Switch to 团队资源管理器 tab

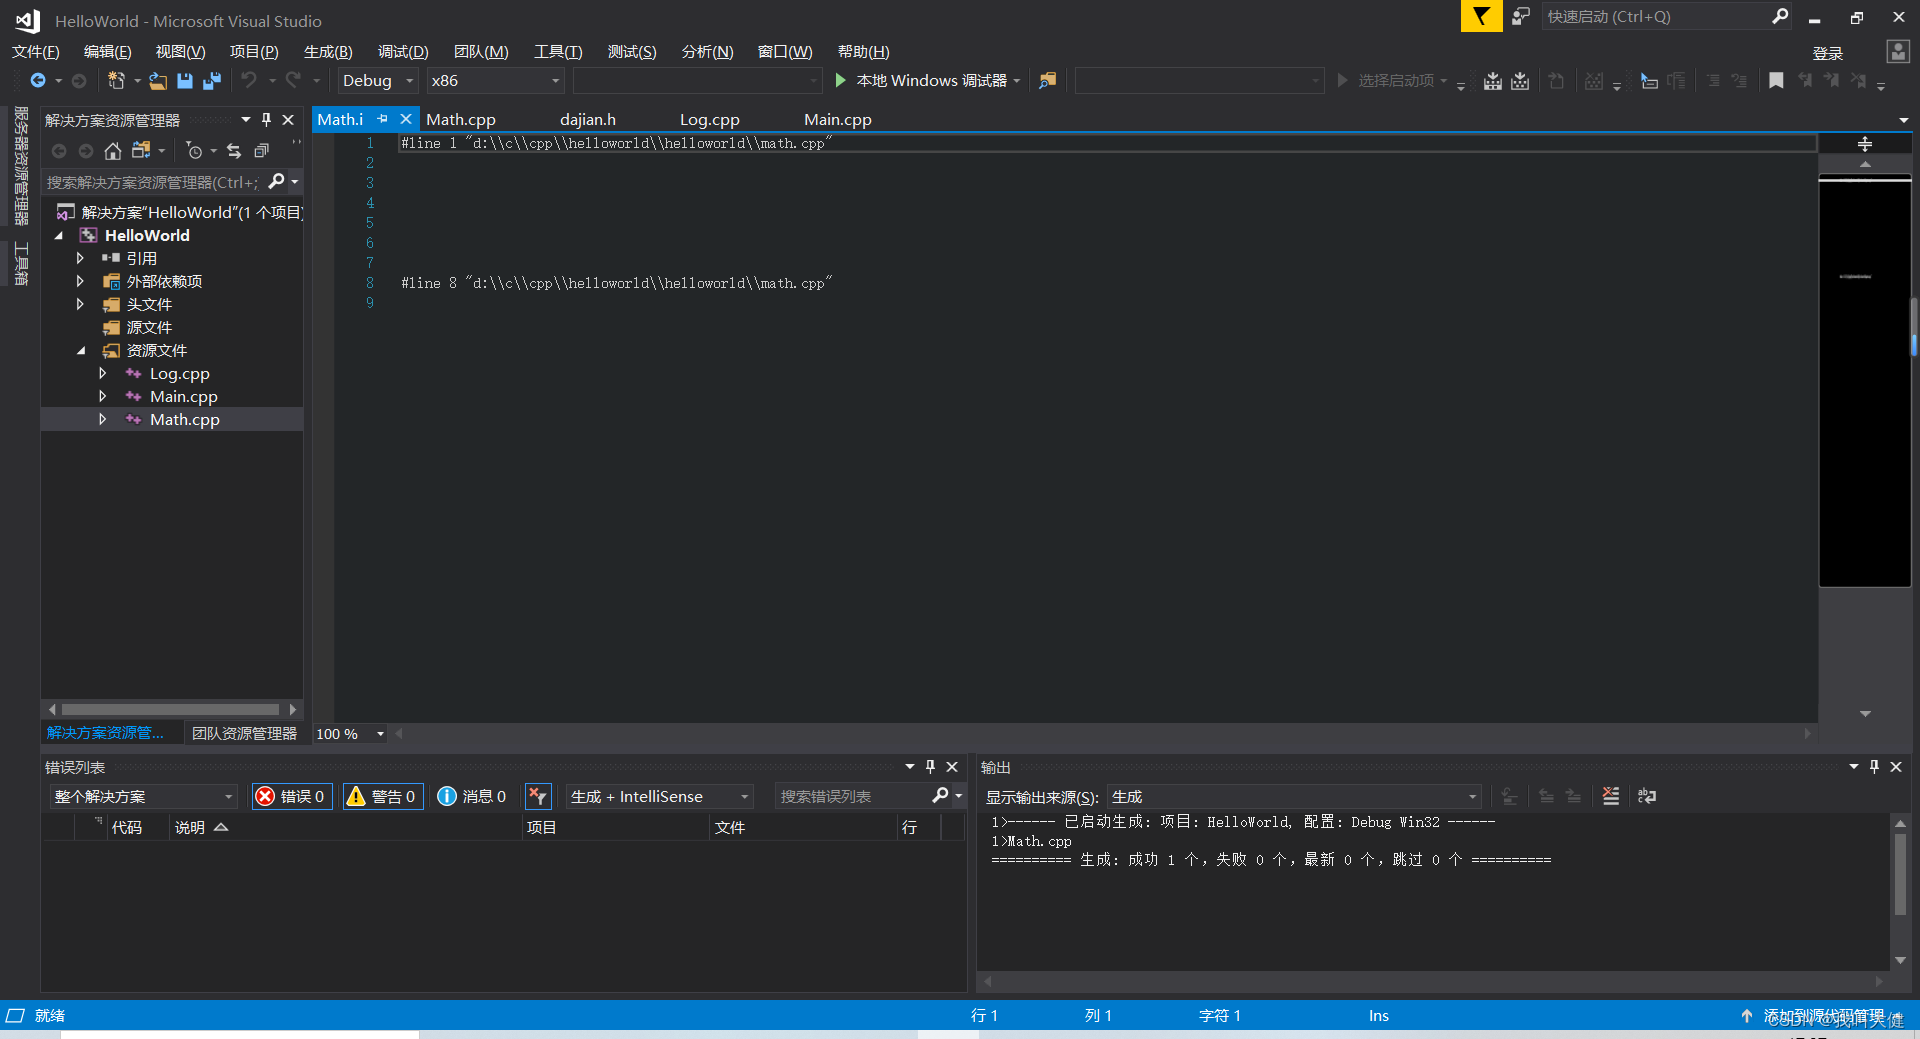pos(244,733)
